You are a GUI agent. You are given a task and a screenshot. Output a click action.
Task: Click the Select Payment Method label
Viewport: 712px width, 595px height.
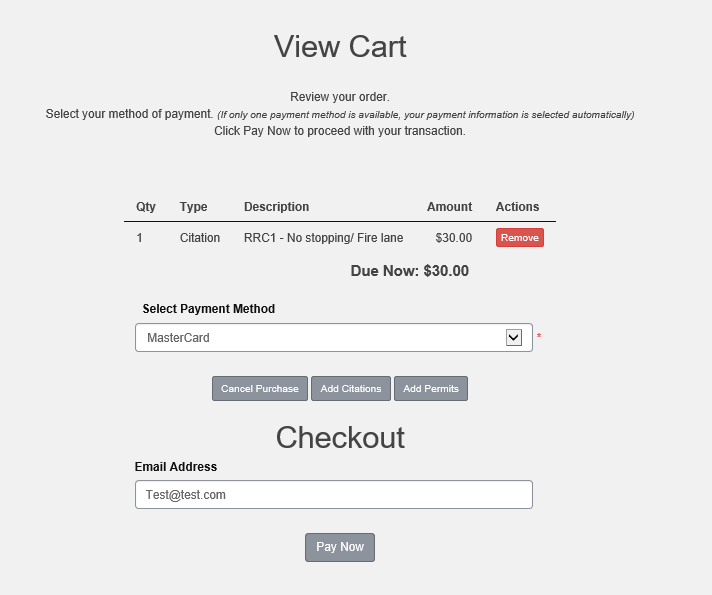(209, 309)
